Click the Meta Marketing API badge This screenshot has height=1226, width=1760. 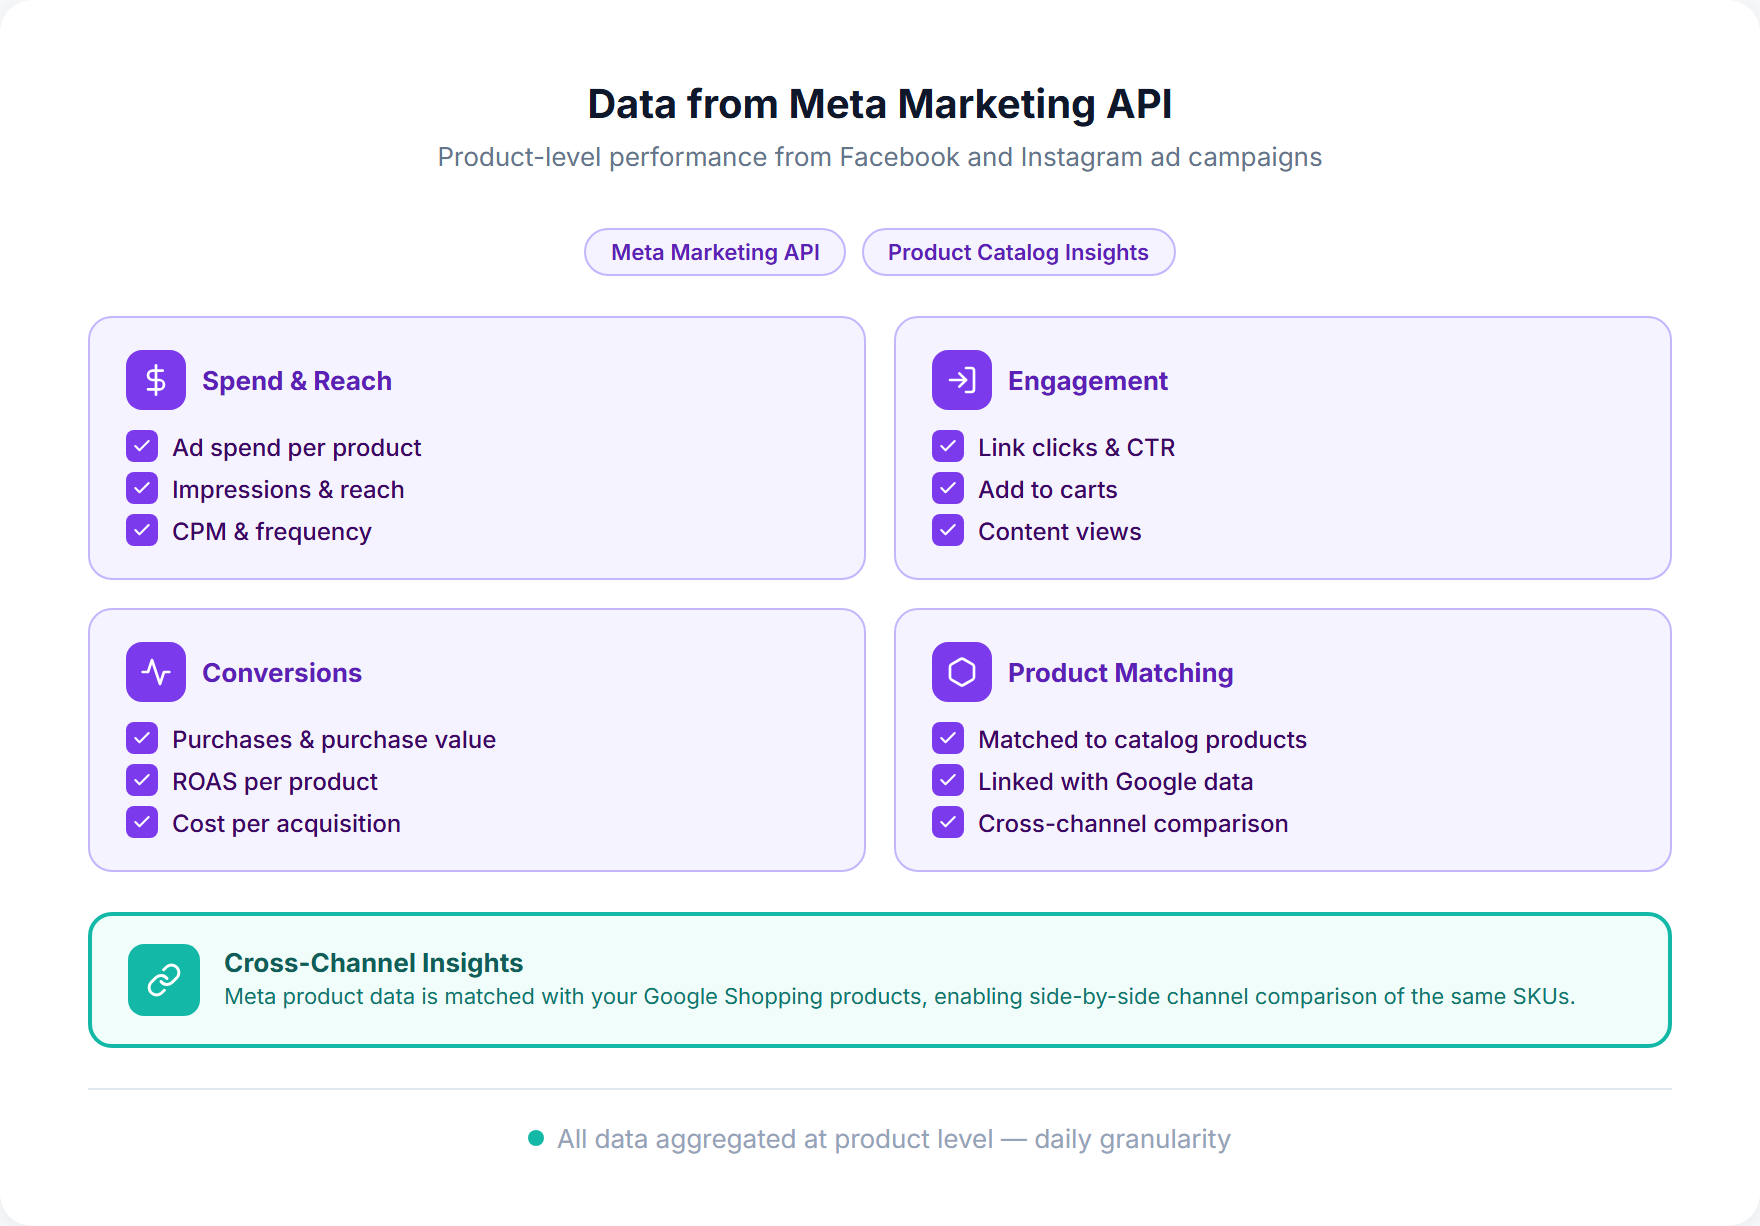pos(714,252)
